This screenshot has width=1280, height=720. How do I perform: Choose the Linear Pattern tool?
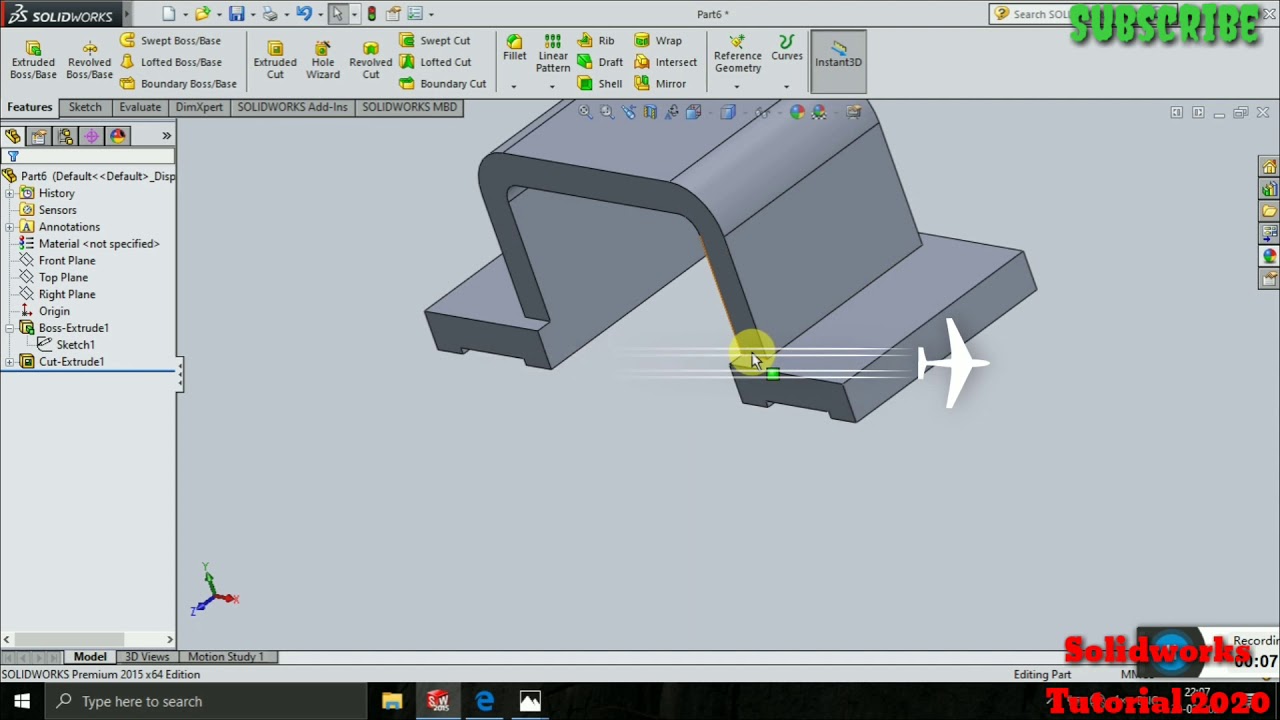pyautogui.click(x=553, y=53)
